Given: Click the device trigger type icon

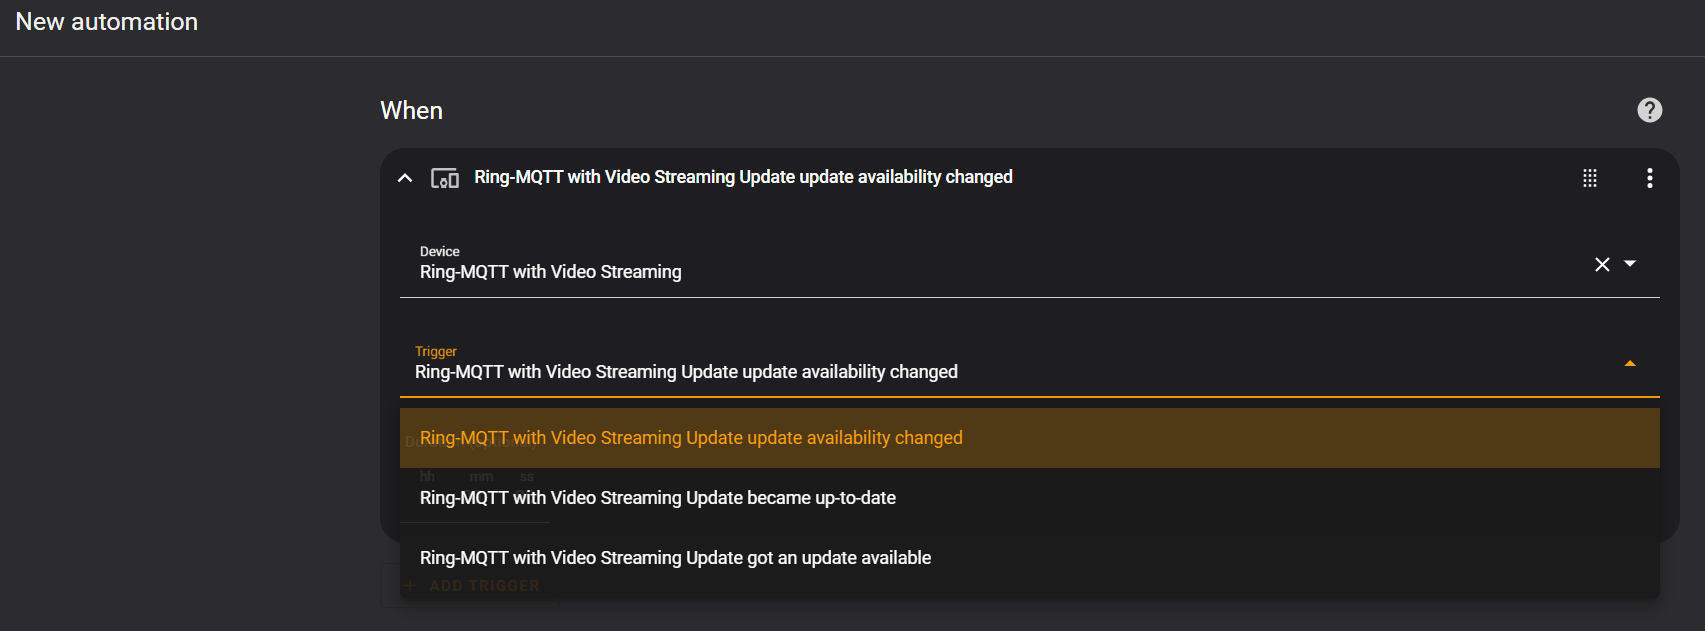Looking at the screenshot, I should pos(445,178).
